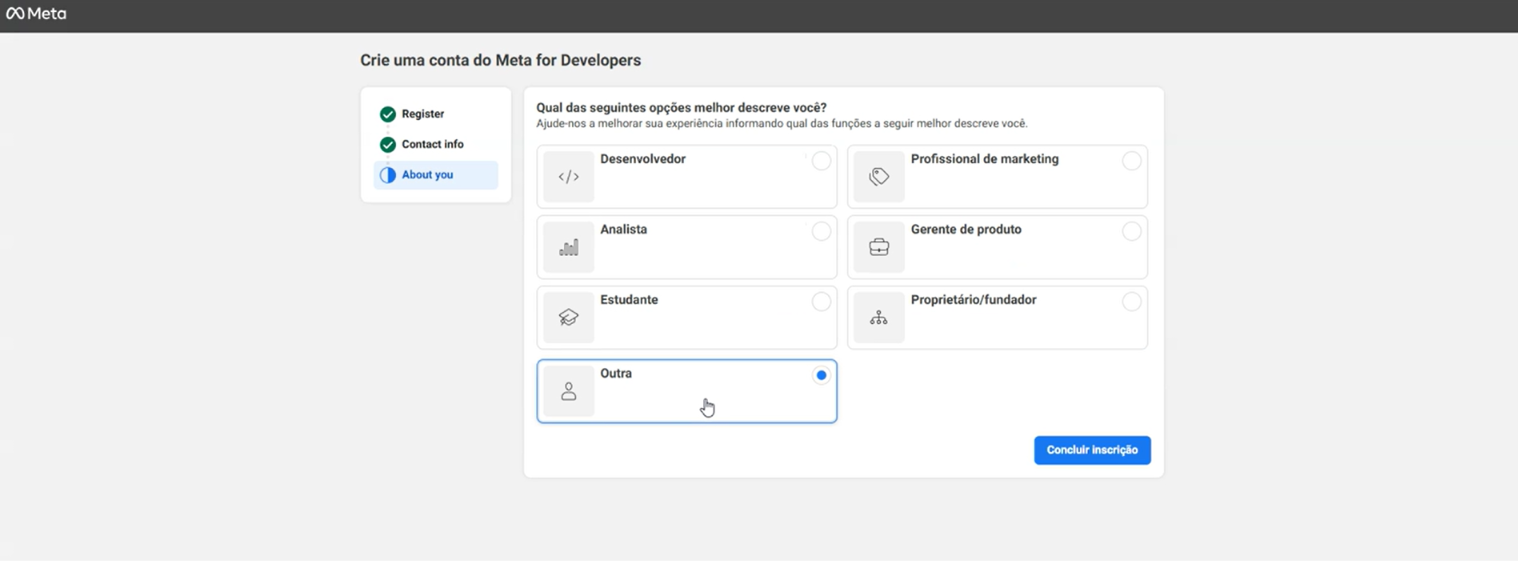Click the Outra person icon
This screenshot has width=1518, height=561.
[569, 391]
